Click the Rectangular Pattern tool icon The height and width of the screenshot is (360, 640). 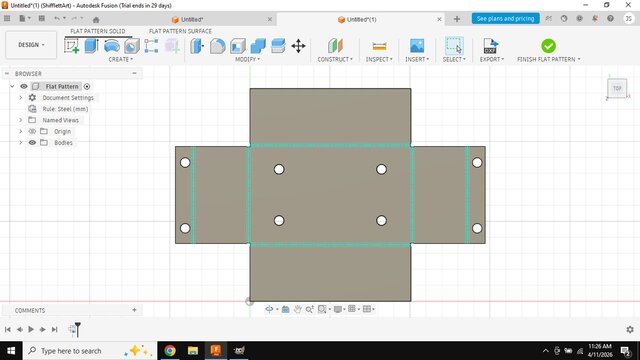(151, 46)
